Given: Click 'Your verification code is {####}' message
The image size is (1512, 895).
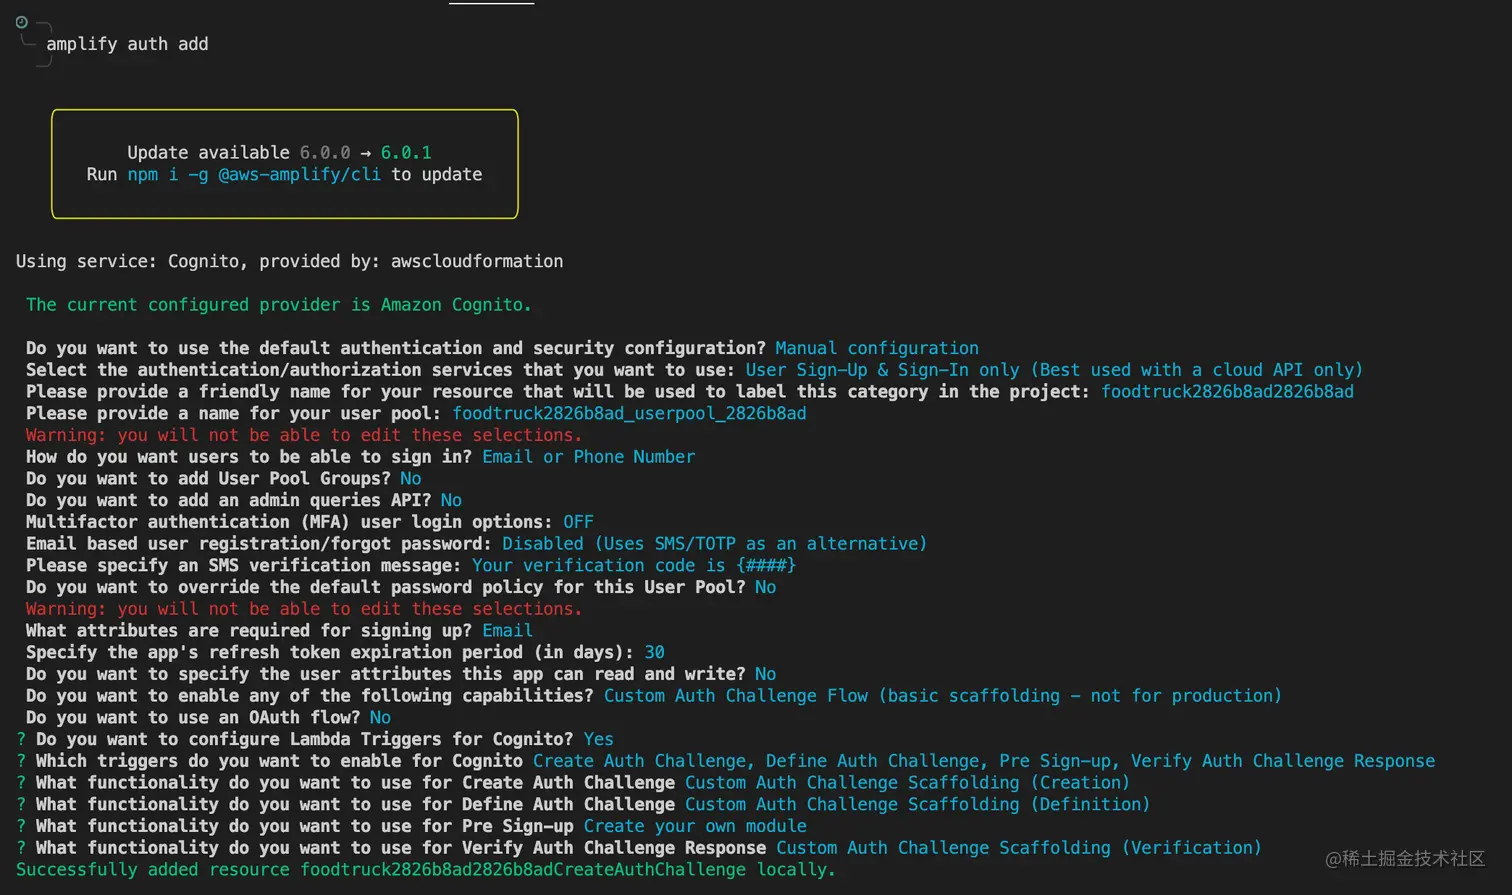Looking at the screenshot, I should (x=634, y=566).
